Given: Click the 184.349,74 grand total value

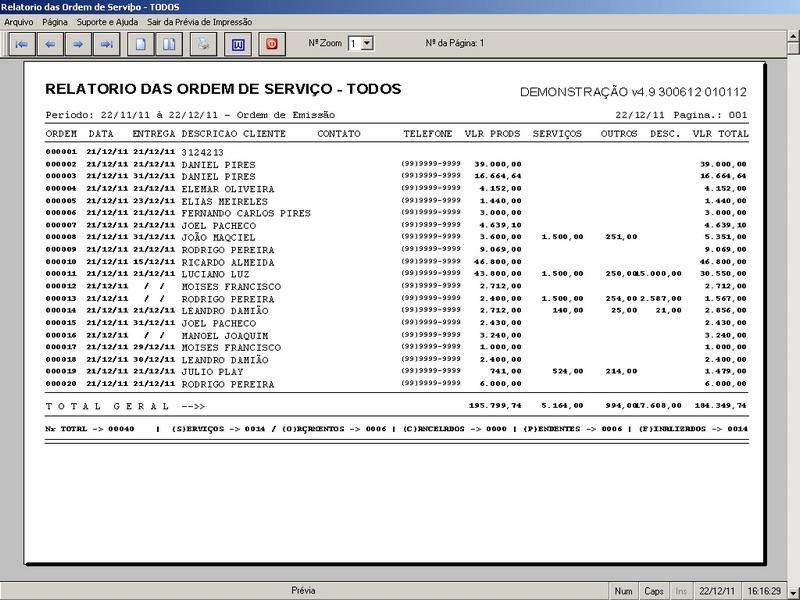Looking at the screenshot, I should pyautogui.click(x=720, y=406).
